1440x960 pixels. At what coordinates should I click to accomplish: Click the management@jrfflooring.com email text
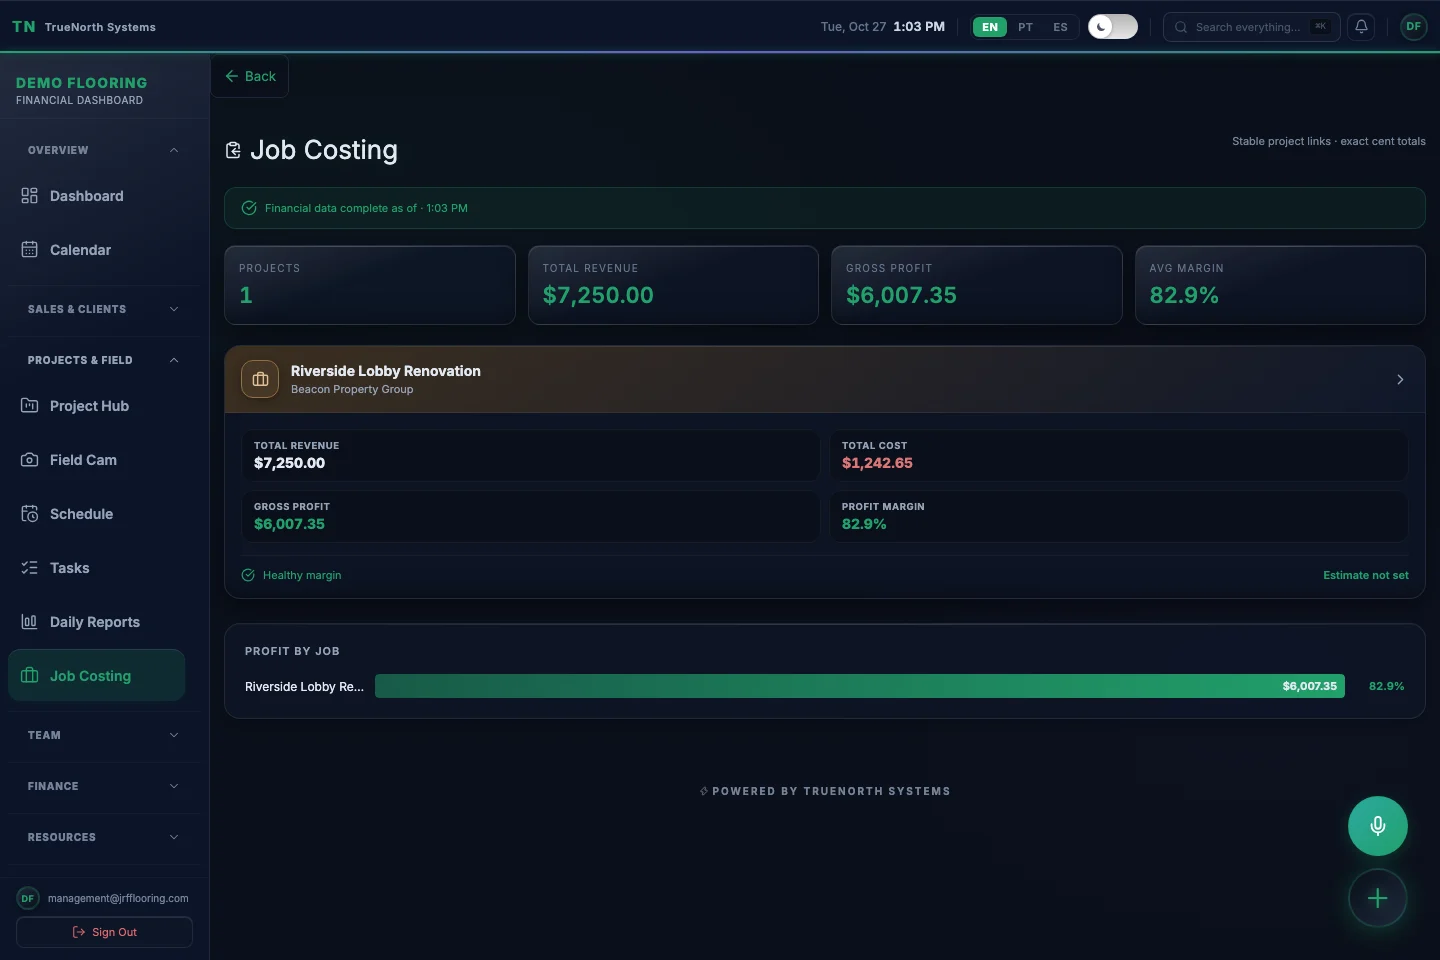[x=118, y=898]
